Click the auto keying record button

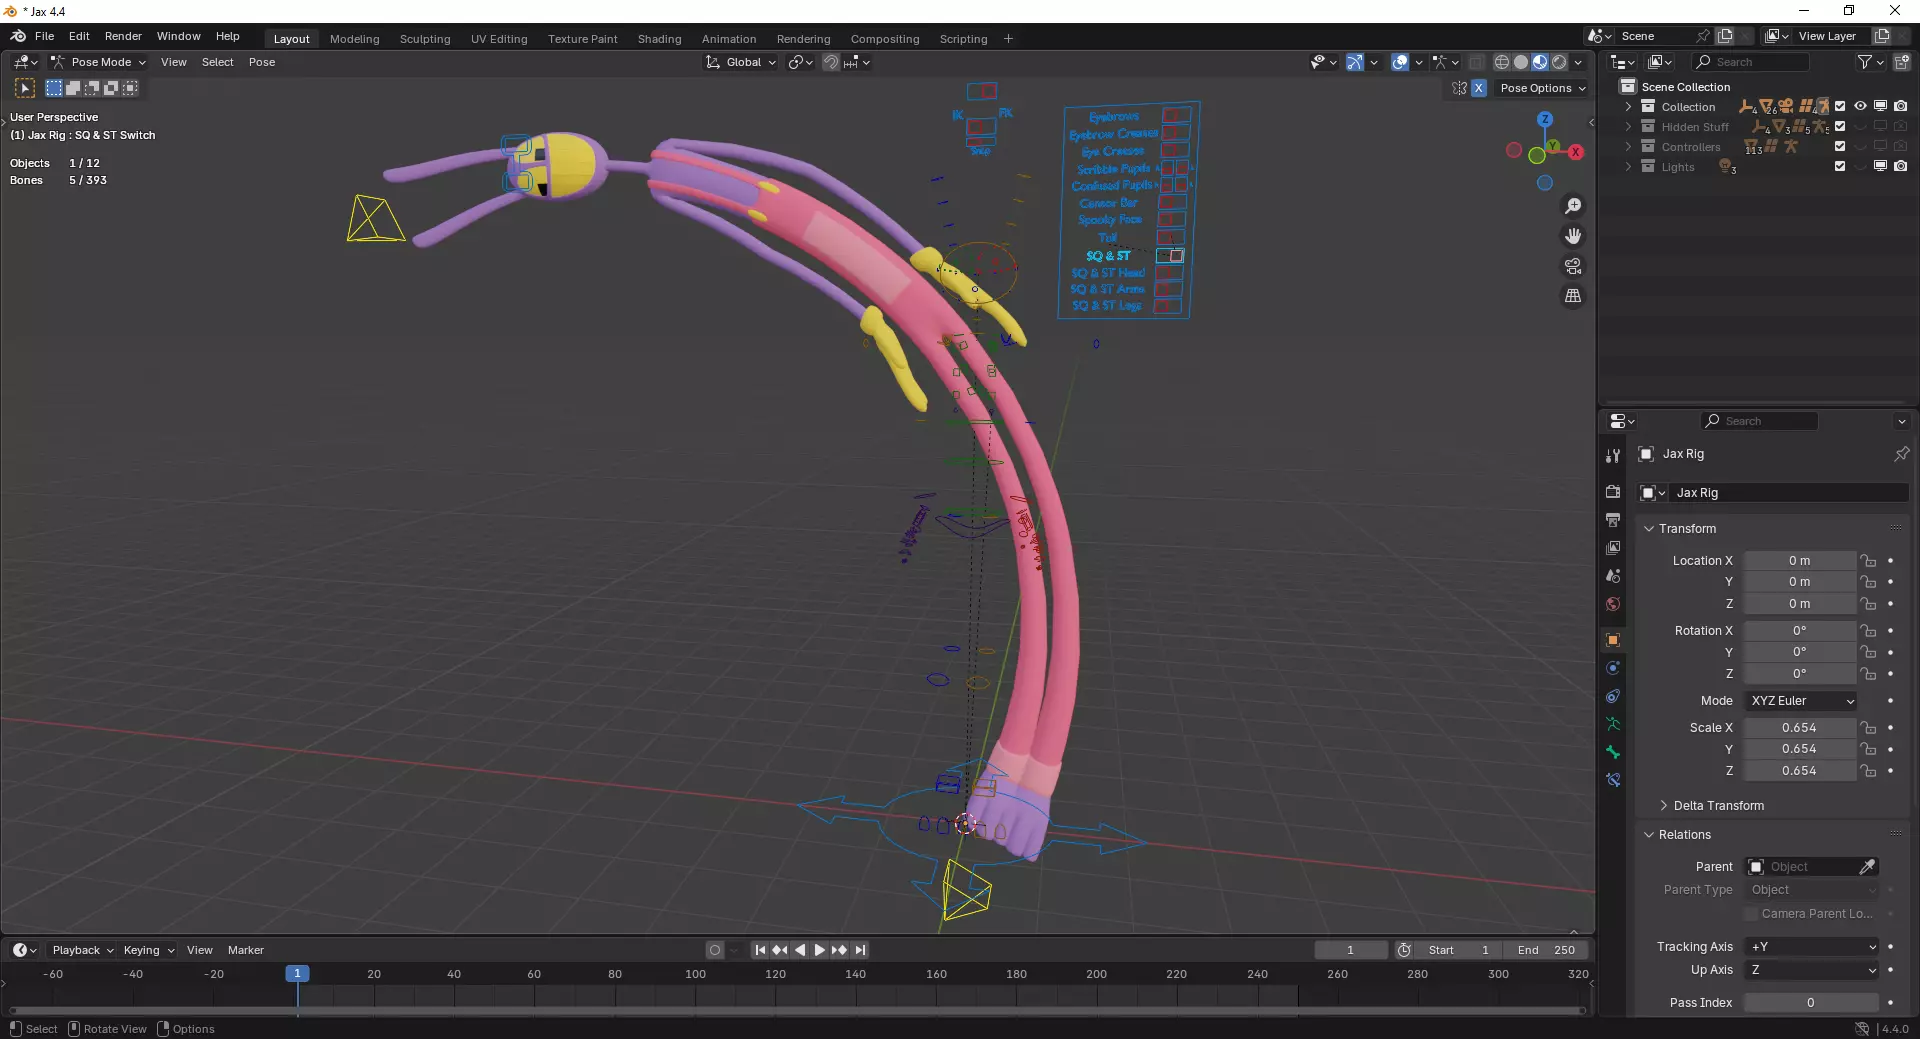(x=714, y=950)
